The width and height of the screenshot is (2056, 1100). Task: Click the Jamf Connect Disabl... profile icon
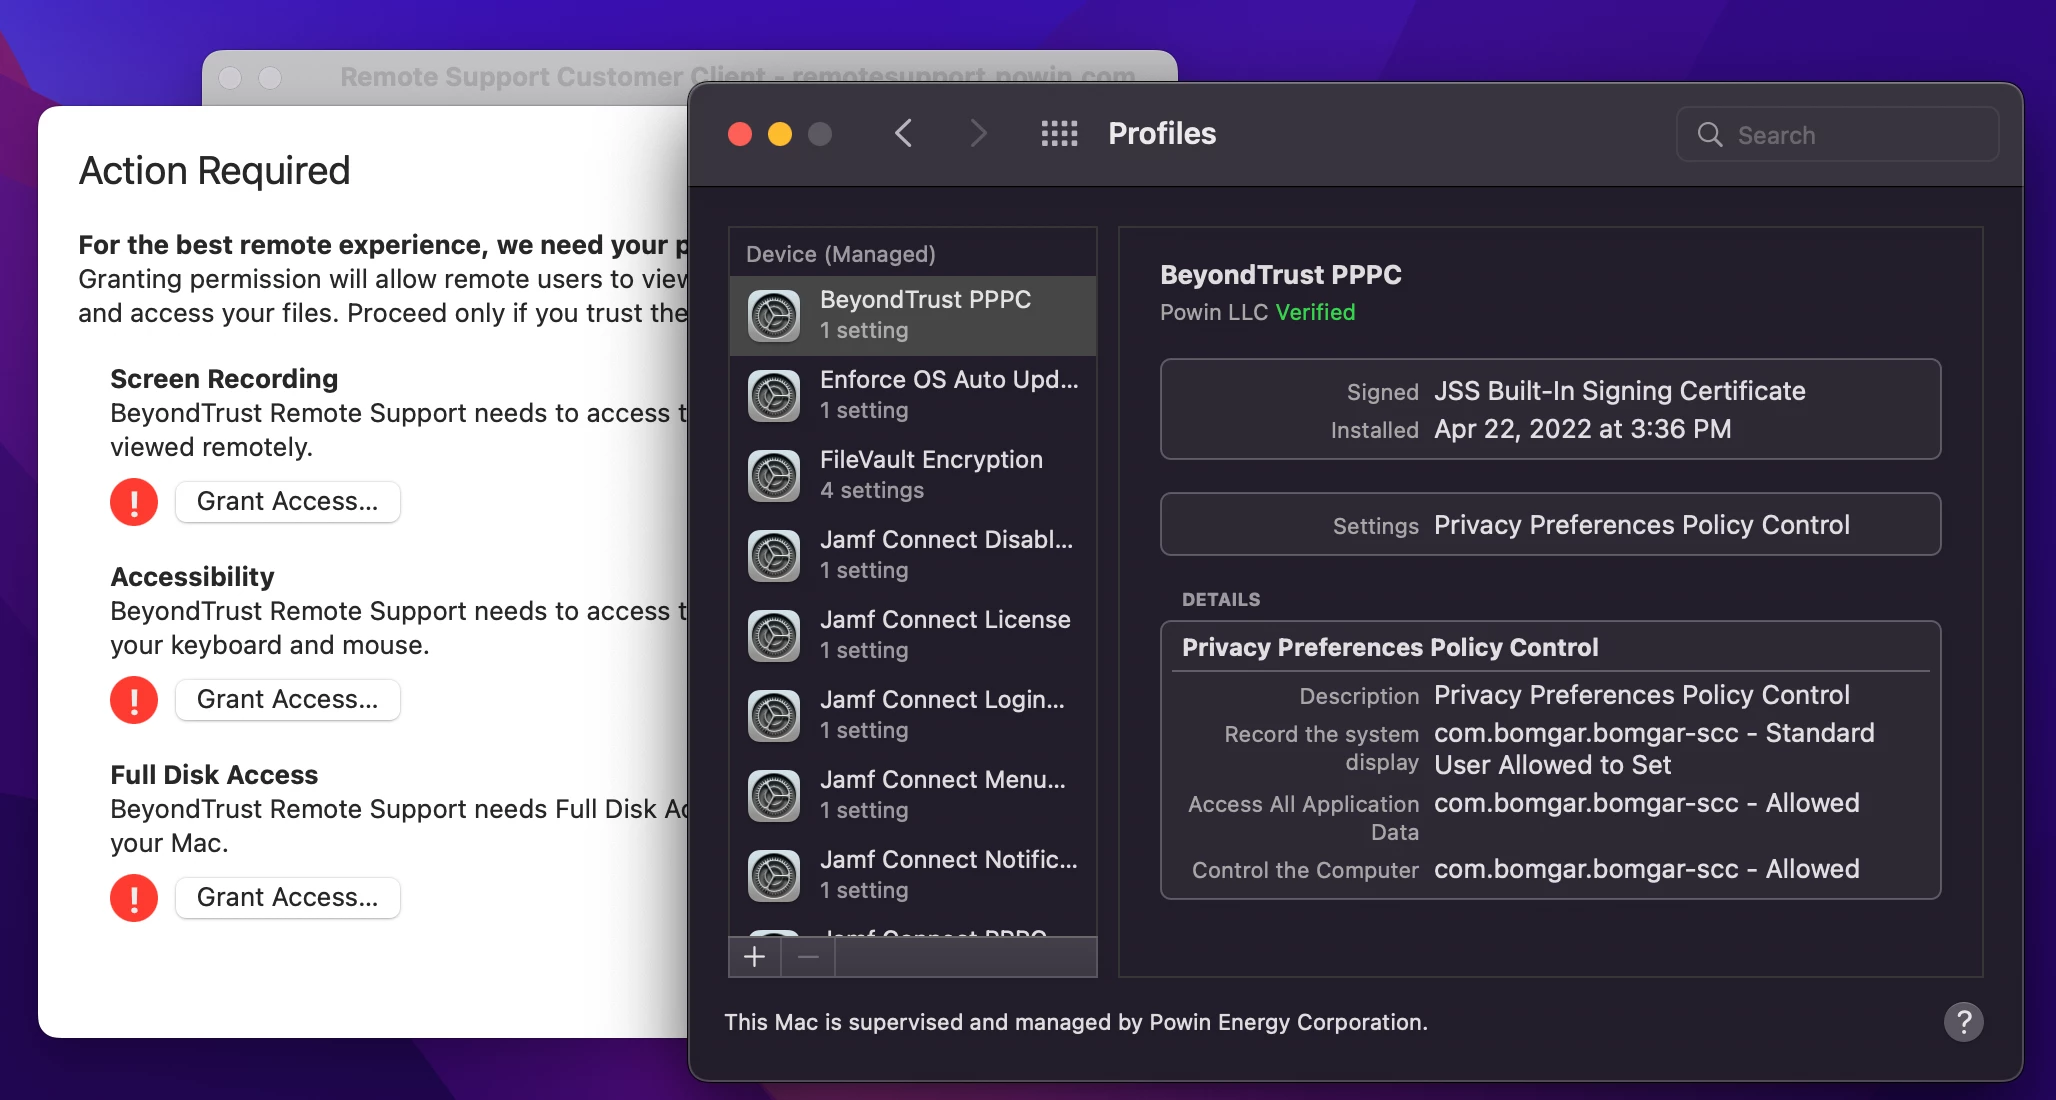pyautogui.click(x=774, y=556)
